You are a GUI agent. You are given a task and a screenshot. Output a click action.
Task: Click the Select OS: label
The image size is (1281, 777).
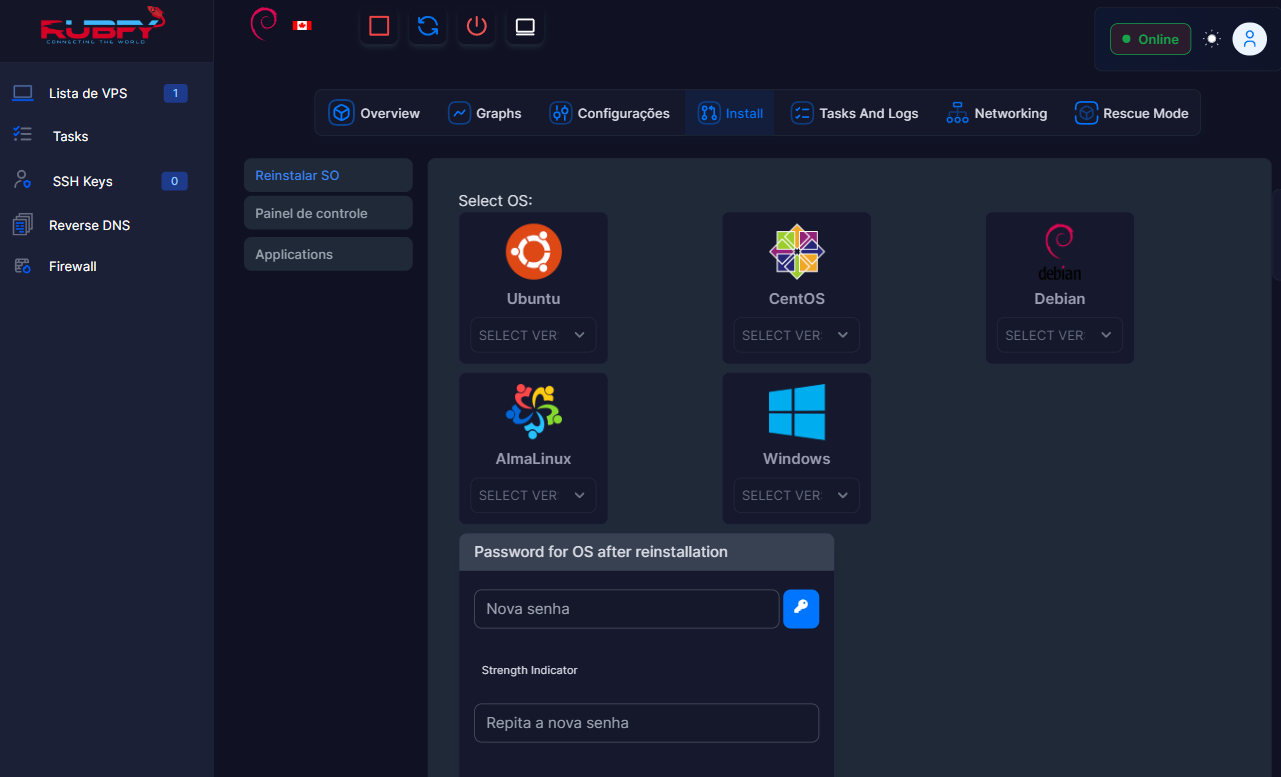[495, 201]
